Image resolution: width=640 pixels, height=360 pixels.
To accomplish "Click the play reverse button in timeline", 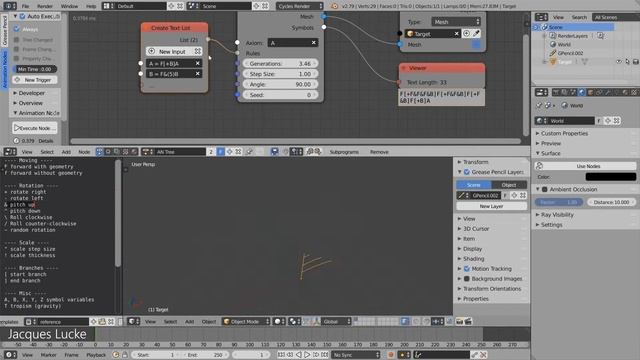I will [x=298, y=355].
